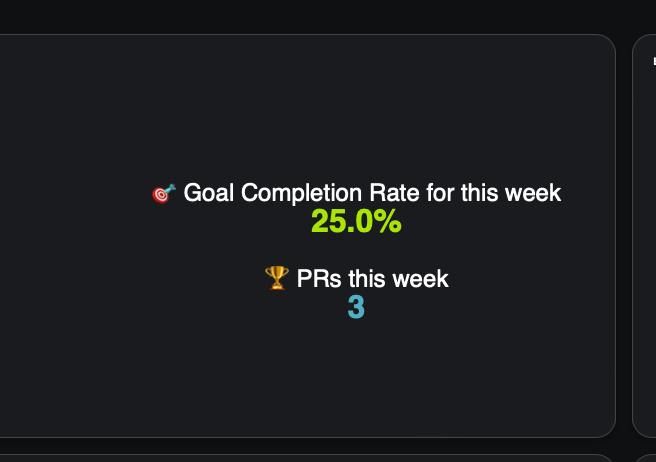Click the partial card in bottom-right corner

pyautogui.click(x=645, y=458)
